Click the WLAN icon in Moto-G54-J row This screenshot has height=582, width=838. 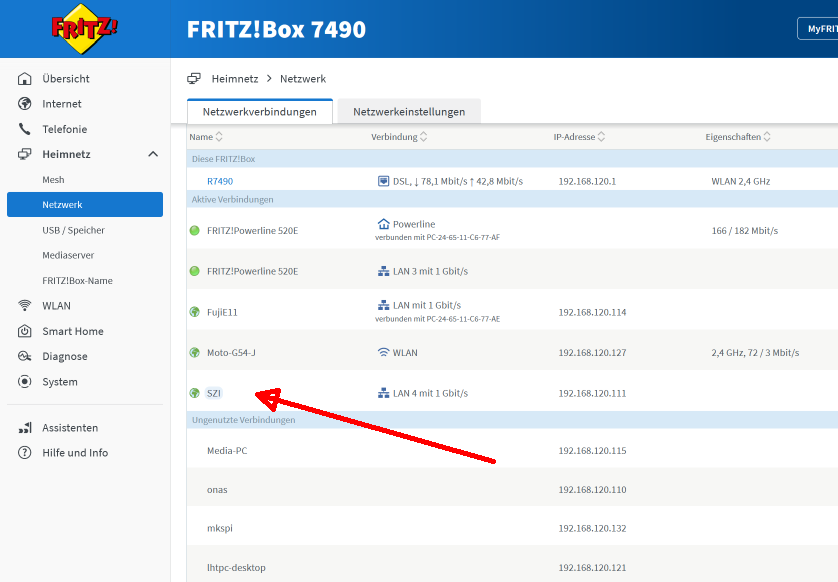[x=383, y=353]
